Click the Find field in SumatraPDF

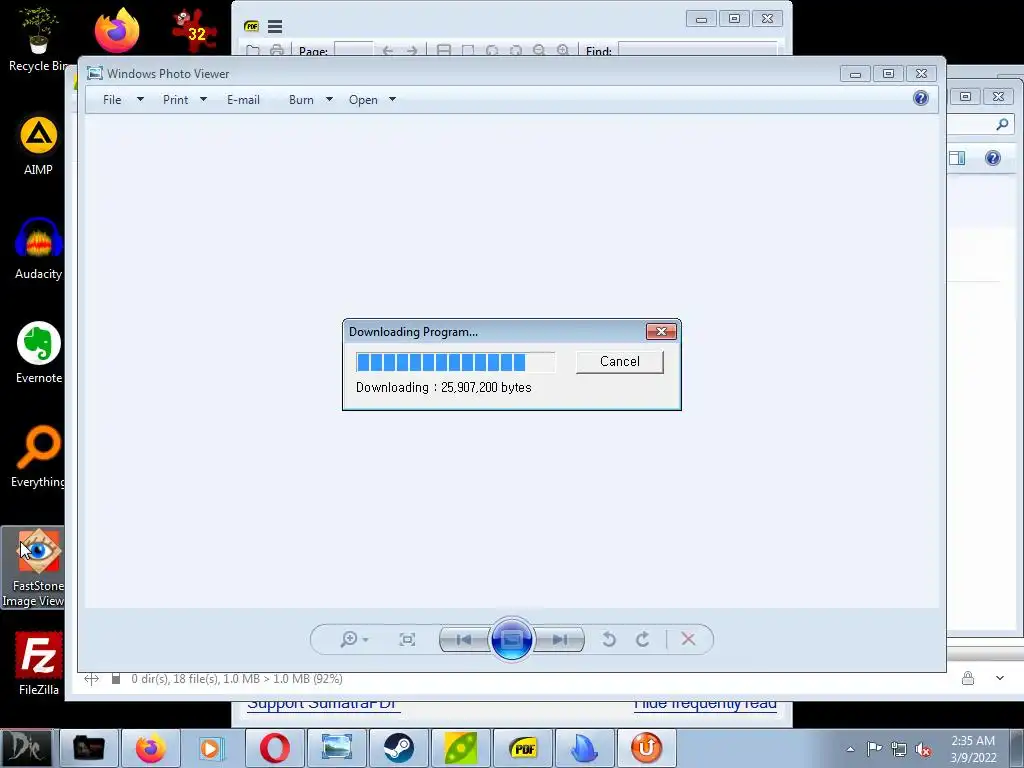coord(697,50)
